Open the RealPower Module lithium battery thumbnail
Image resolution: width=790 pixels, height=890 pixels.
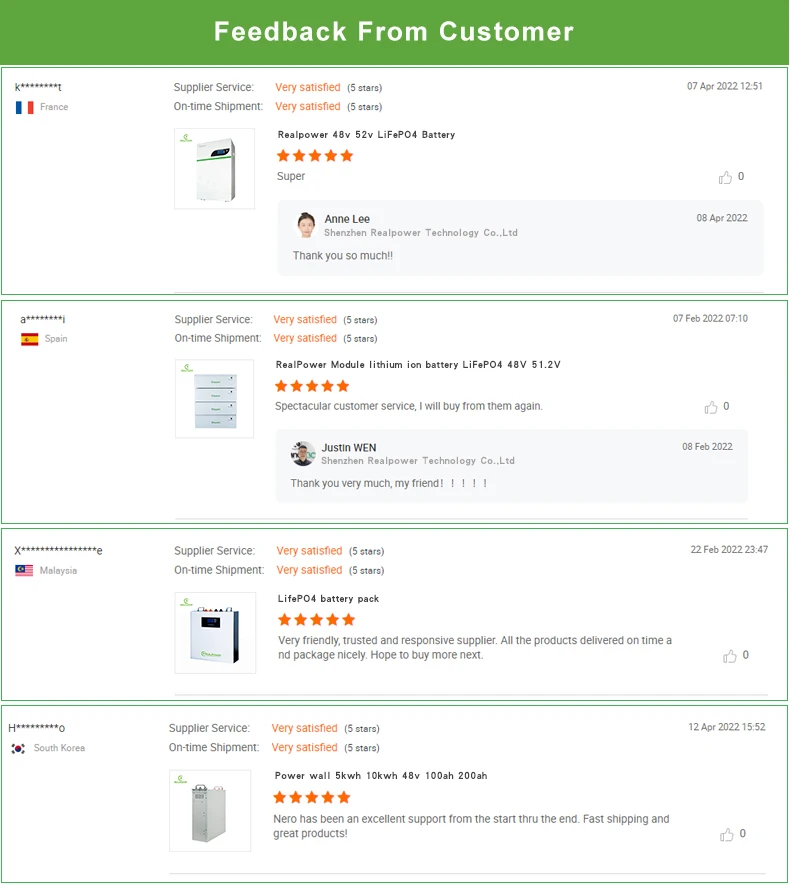[x=215, y=398]
